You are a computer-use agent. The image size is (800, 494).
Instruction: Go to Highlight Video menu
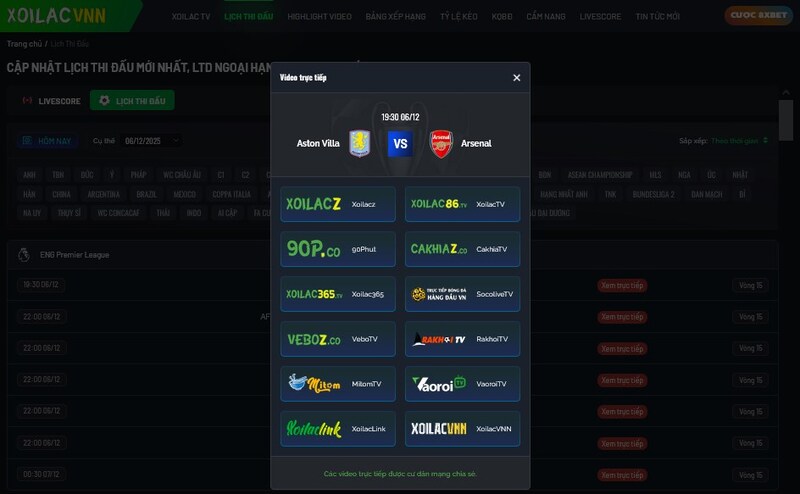pos(319,17)
